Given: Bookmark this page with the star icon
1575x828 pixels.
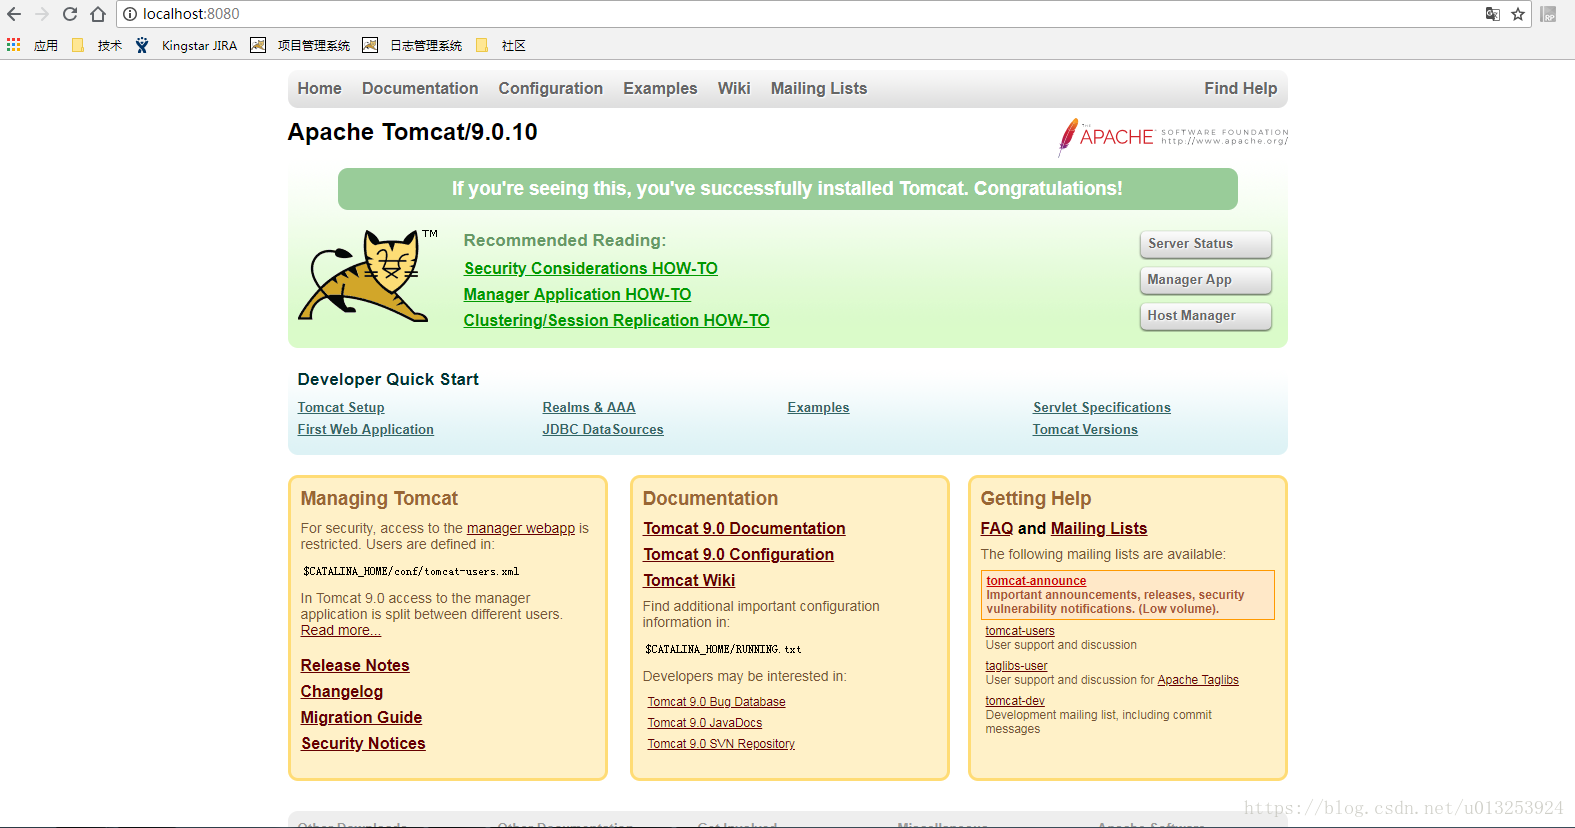Looking at the screenshot, I should [x=1518, y=14].
